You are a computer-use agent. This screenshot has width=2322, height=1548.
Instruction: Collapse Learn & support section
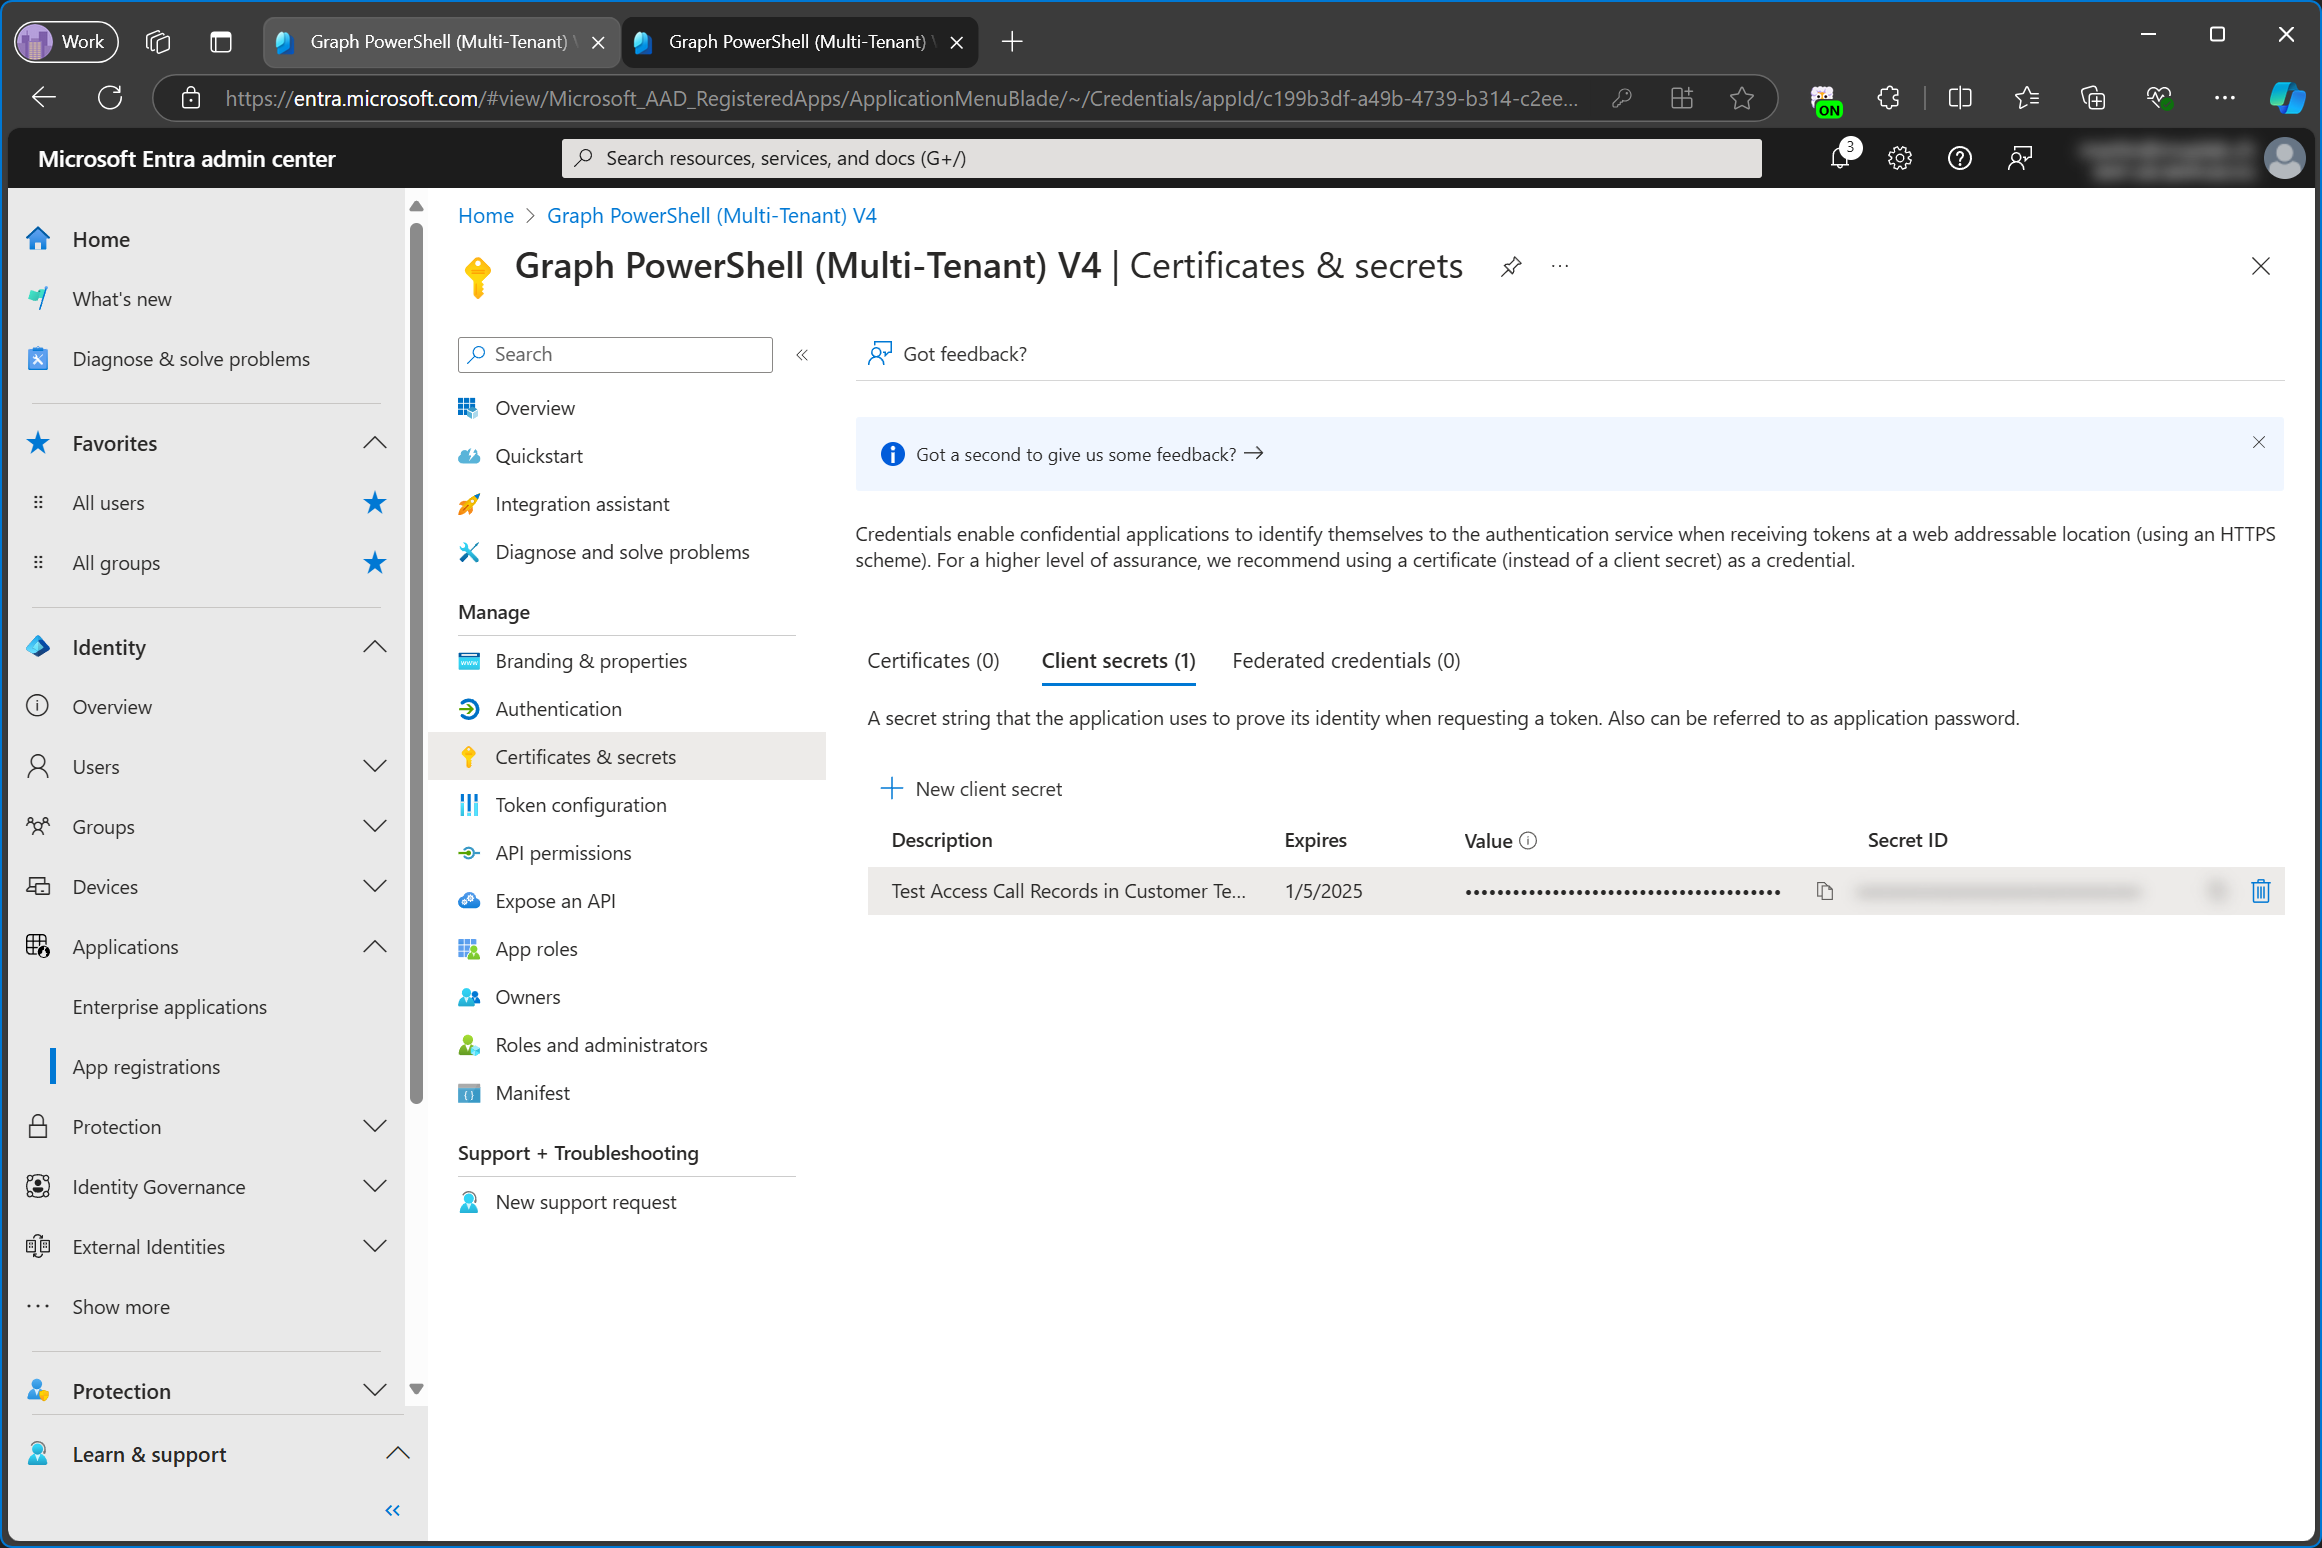click(398, 1454)
